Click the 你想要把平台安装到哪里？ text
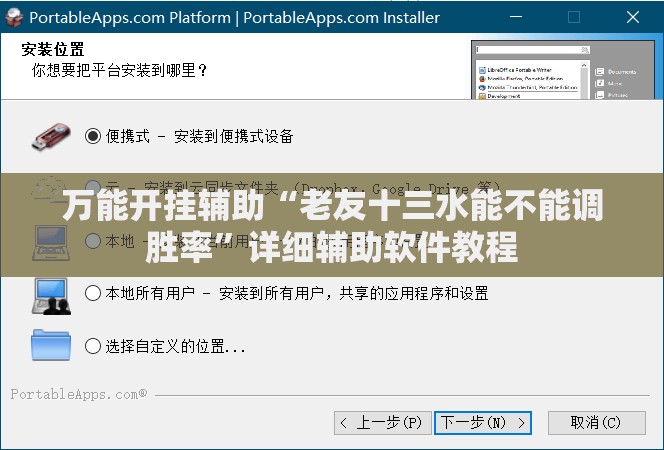This screenshot has width=664, height=450. click(x=120, y=70)
